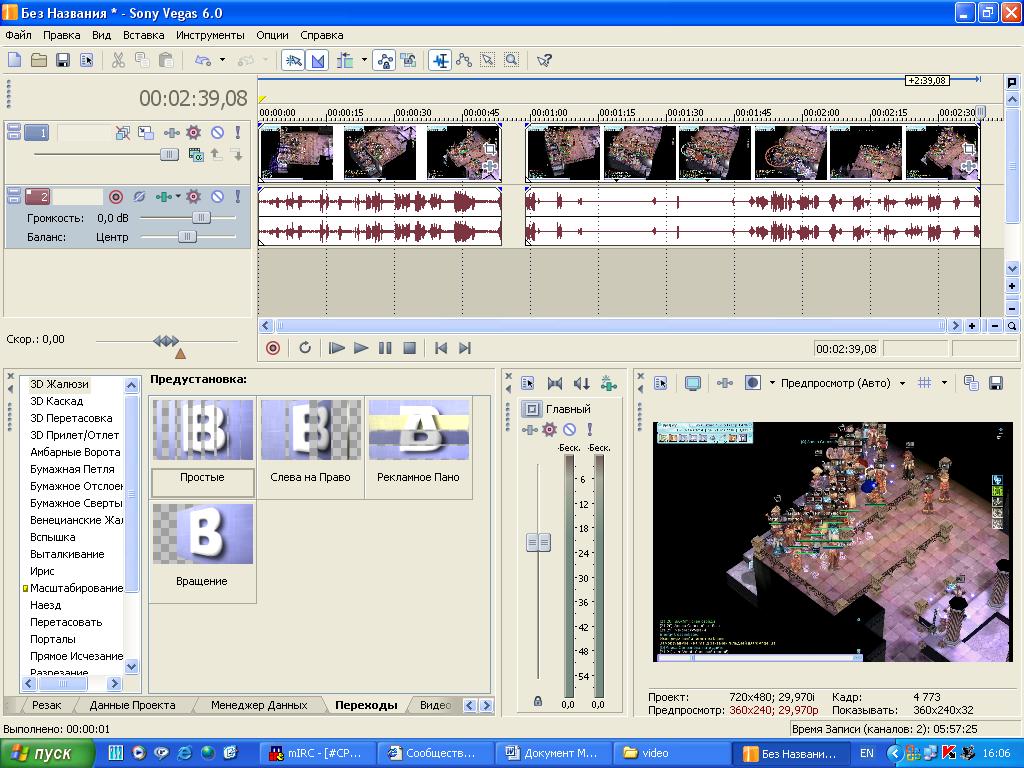
Task: Start playback with the Play button
Action: tap(360, 348)
